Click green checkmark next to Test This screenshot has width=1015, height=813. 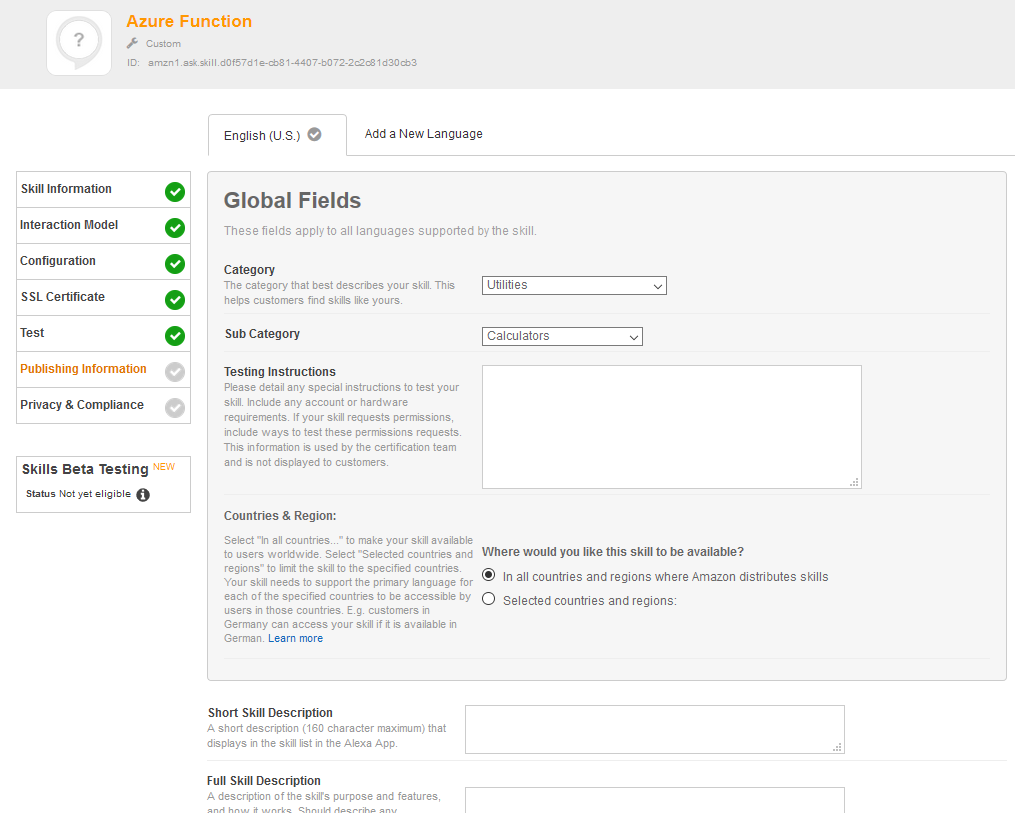click(175, 335)
